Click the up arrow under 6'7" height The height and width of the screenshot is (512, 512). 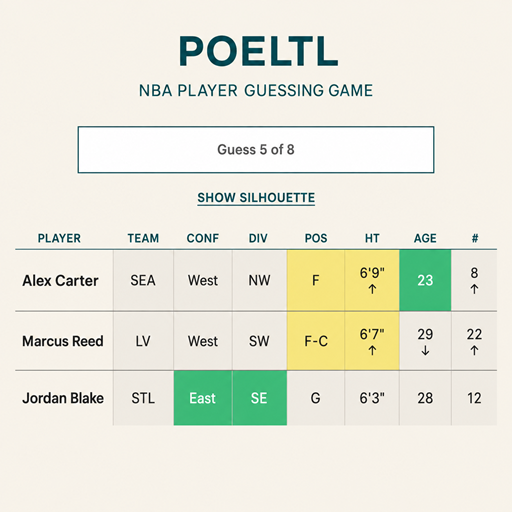point(372,350)
